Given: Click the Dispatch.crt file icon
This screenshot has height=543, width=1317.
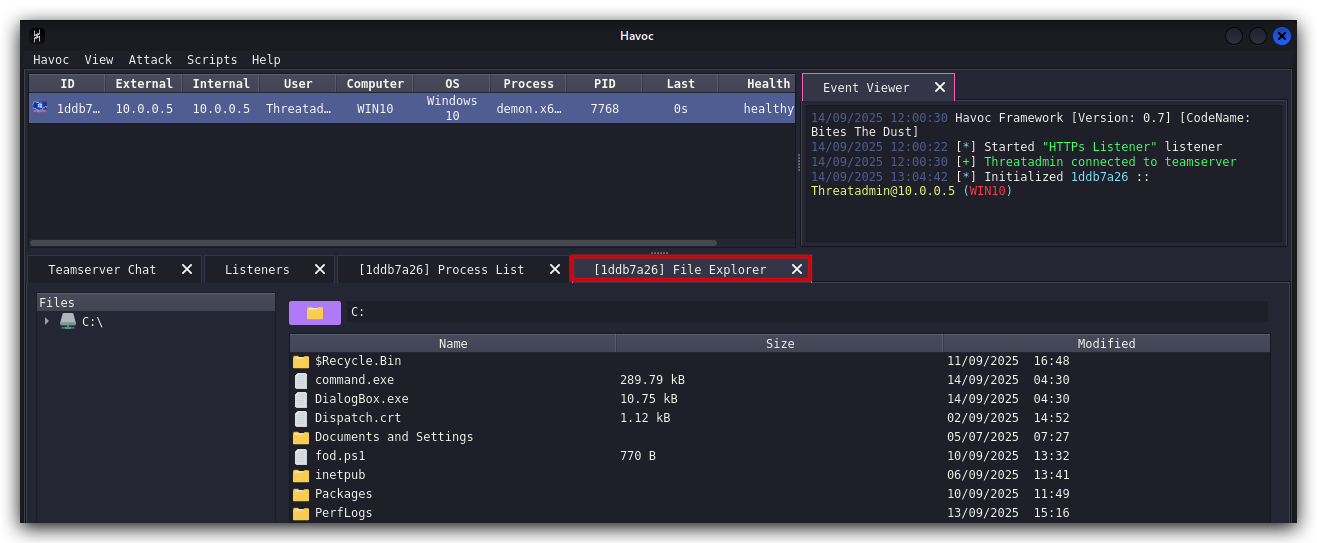Looking at the screenshot, I should tap(301, 418).
